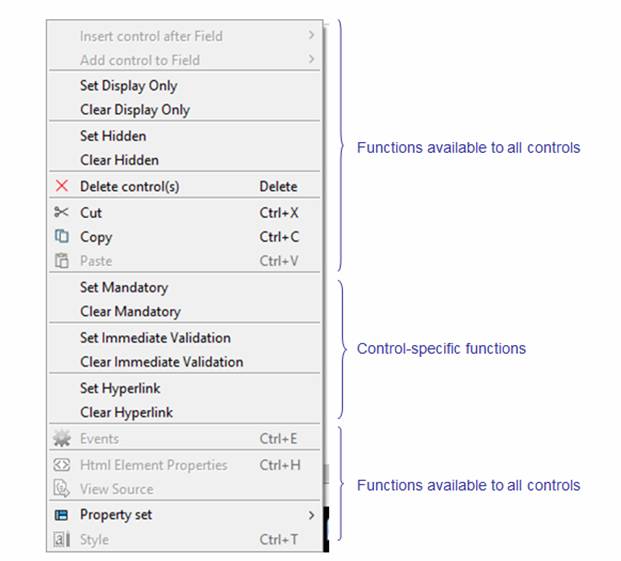The width and height of the screenshot is (621, 561).
Task: Choose Set Hyperlink menu entry
Action: [x=120, y=388]
